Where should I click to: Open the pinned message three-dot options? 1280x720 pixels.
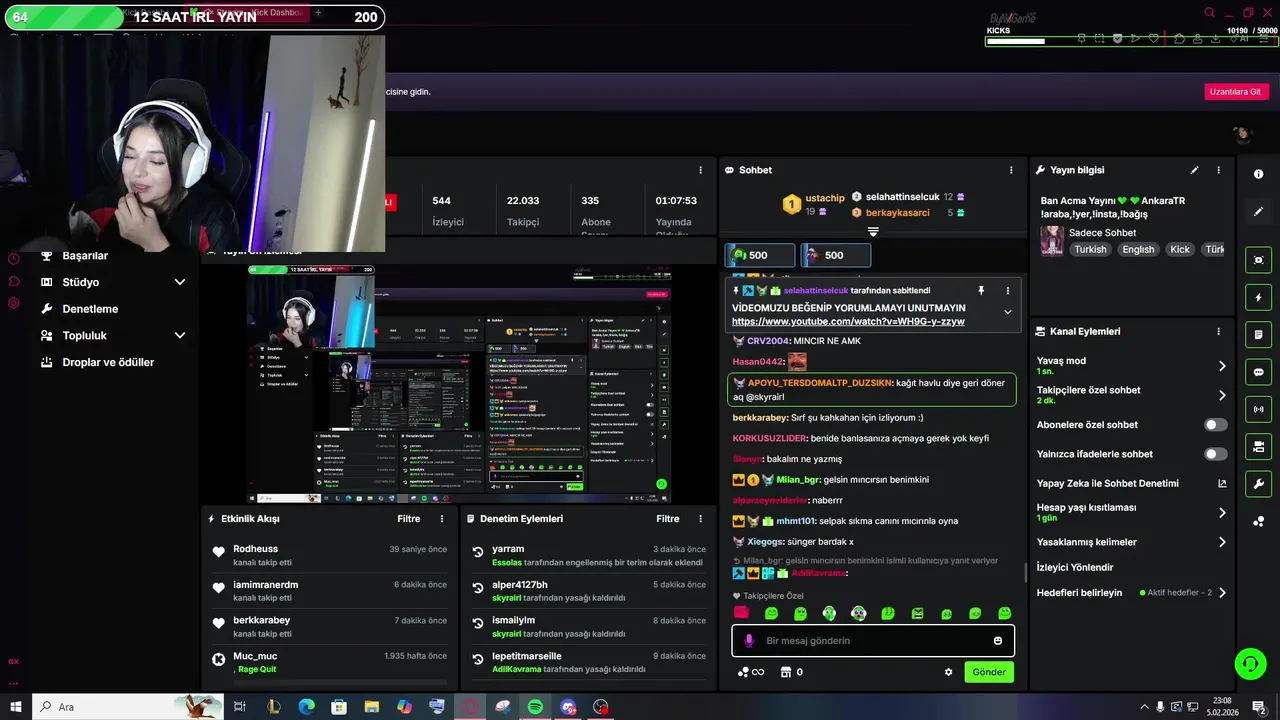click(x=1007, y=290)
